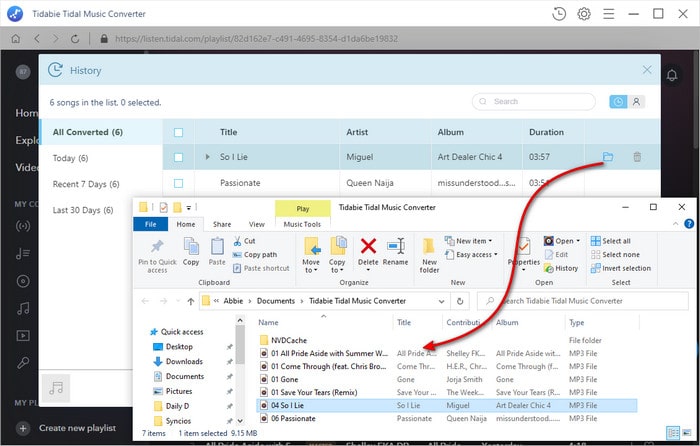Open output folder icon for So I Lie

pyautogui.click(x=608, y=157)
